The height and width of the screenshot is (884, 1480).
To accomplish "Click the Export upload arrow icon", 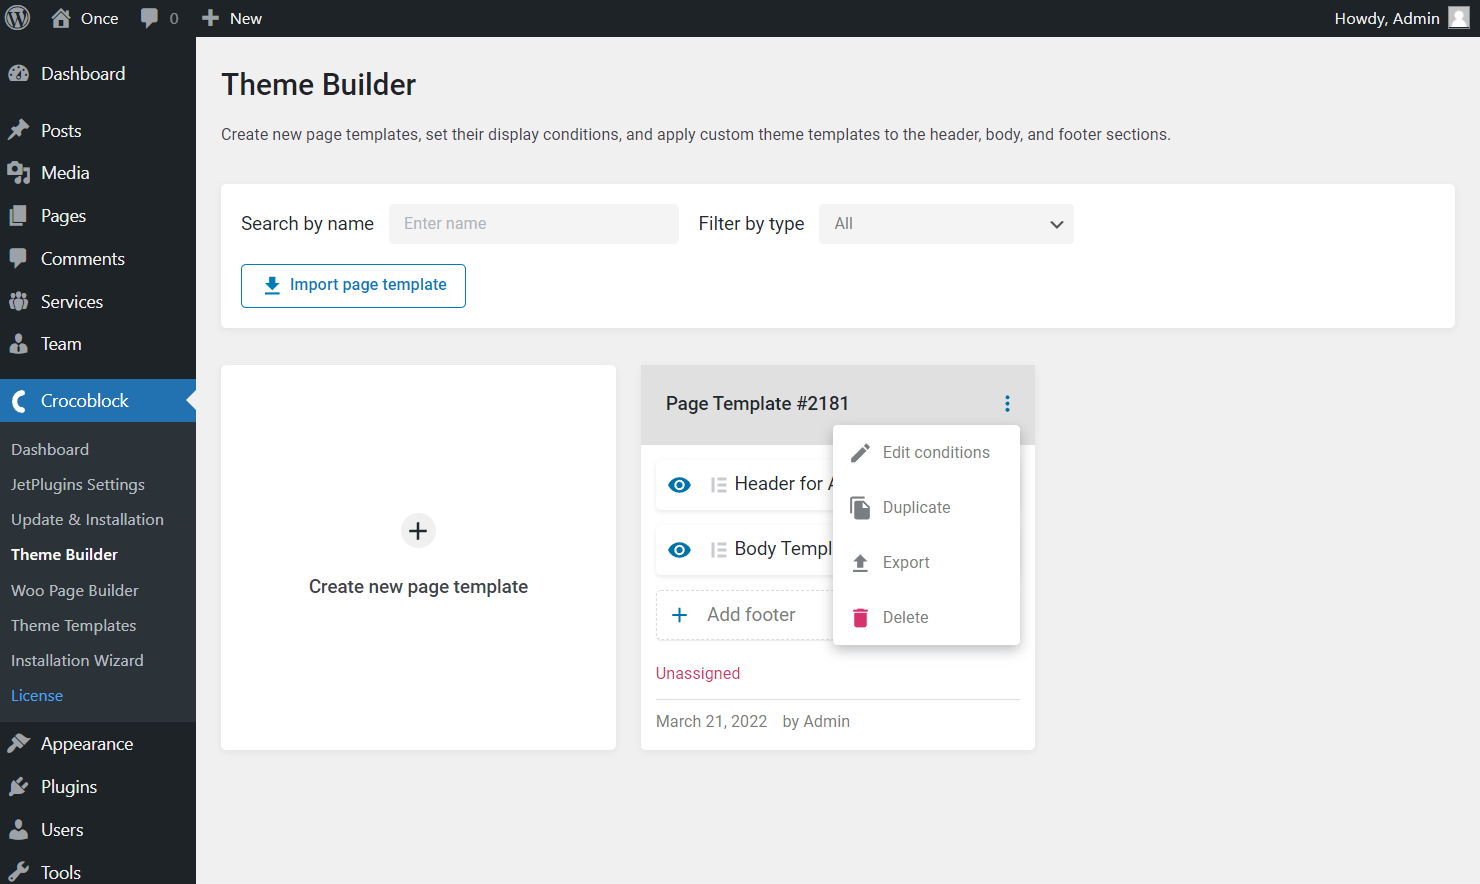I will (x=860, y=563).
